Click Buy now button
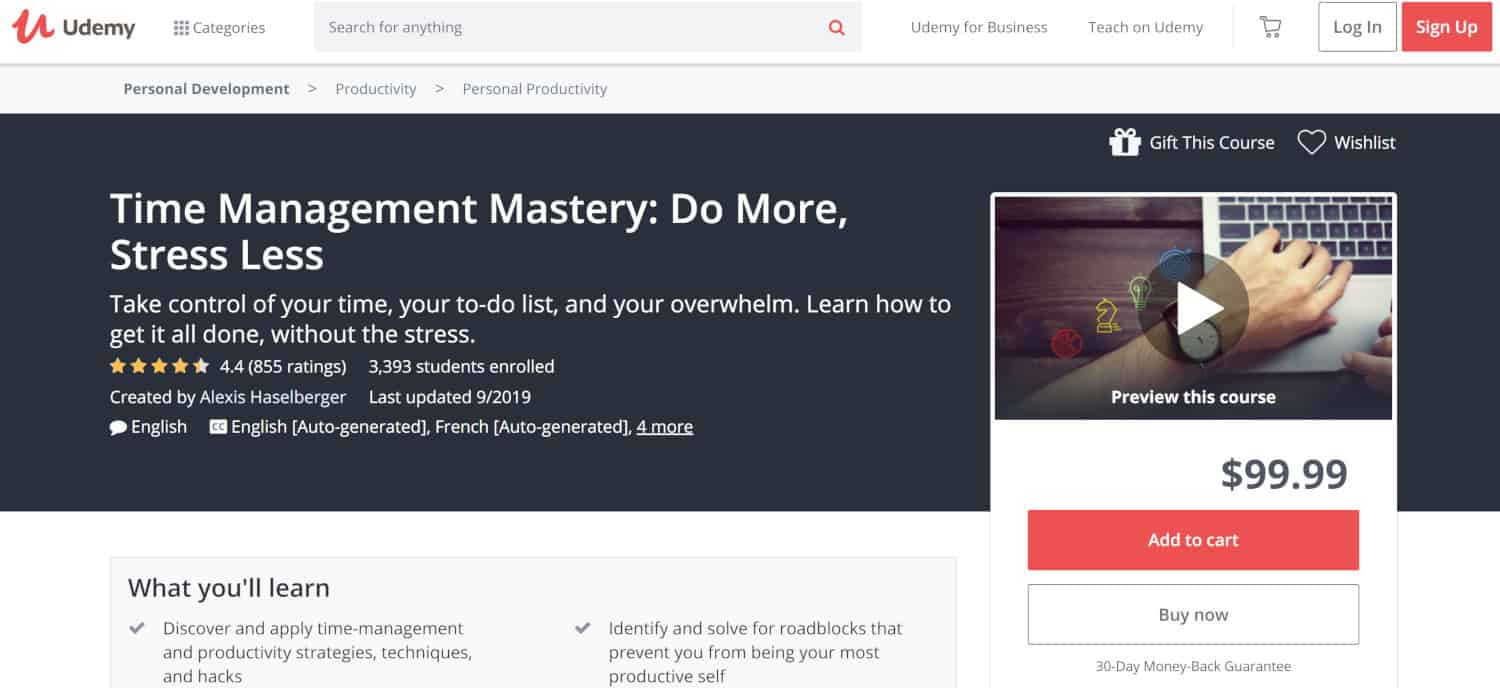Screen dimensions: 1500x688 coord(1193,615)
